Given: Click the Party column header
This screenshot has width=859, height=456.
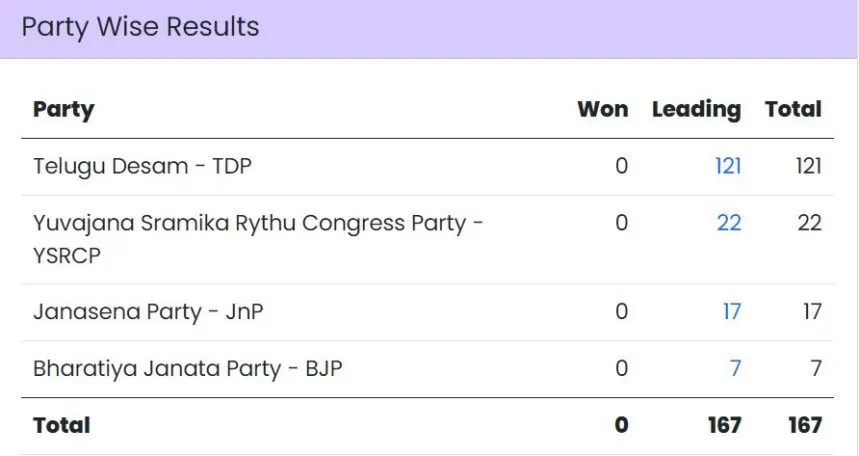Looking at the screenshot, I should click(x=63, y=109).
